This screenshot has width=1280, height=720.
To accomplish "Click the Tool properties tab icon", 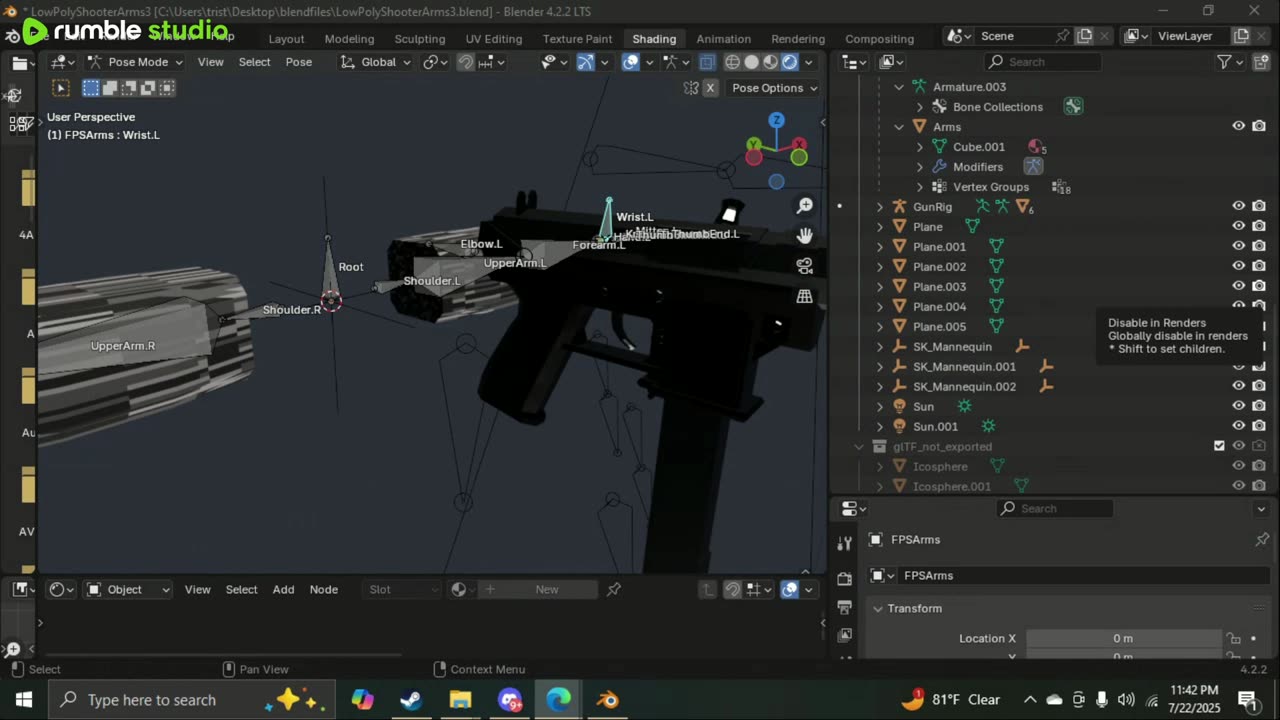I will (x=845, y=543).
